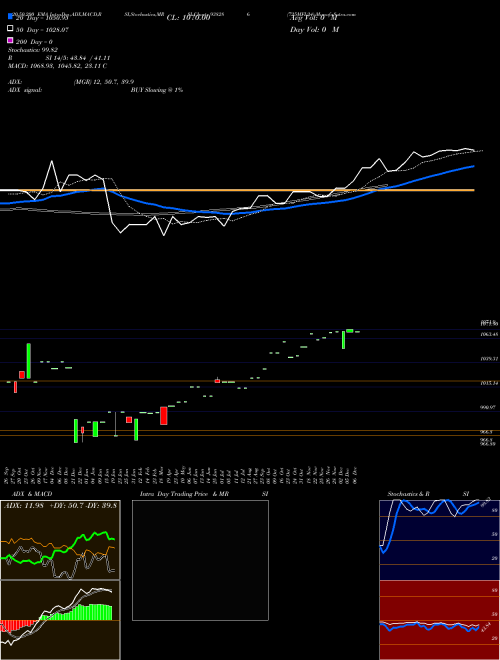
Task: Click the tall green candlestick near the left edge
Action: tap(29, 361)
